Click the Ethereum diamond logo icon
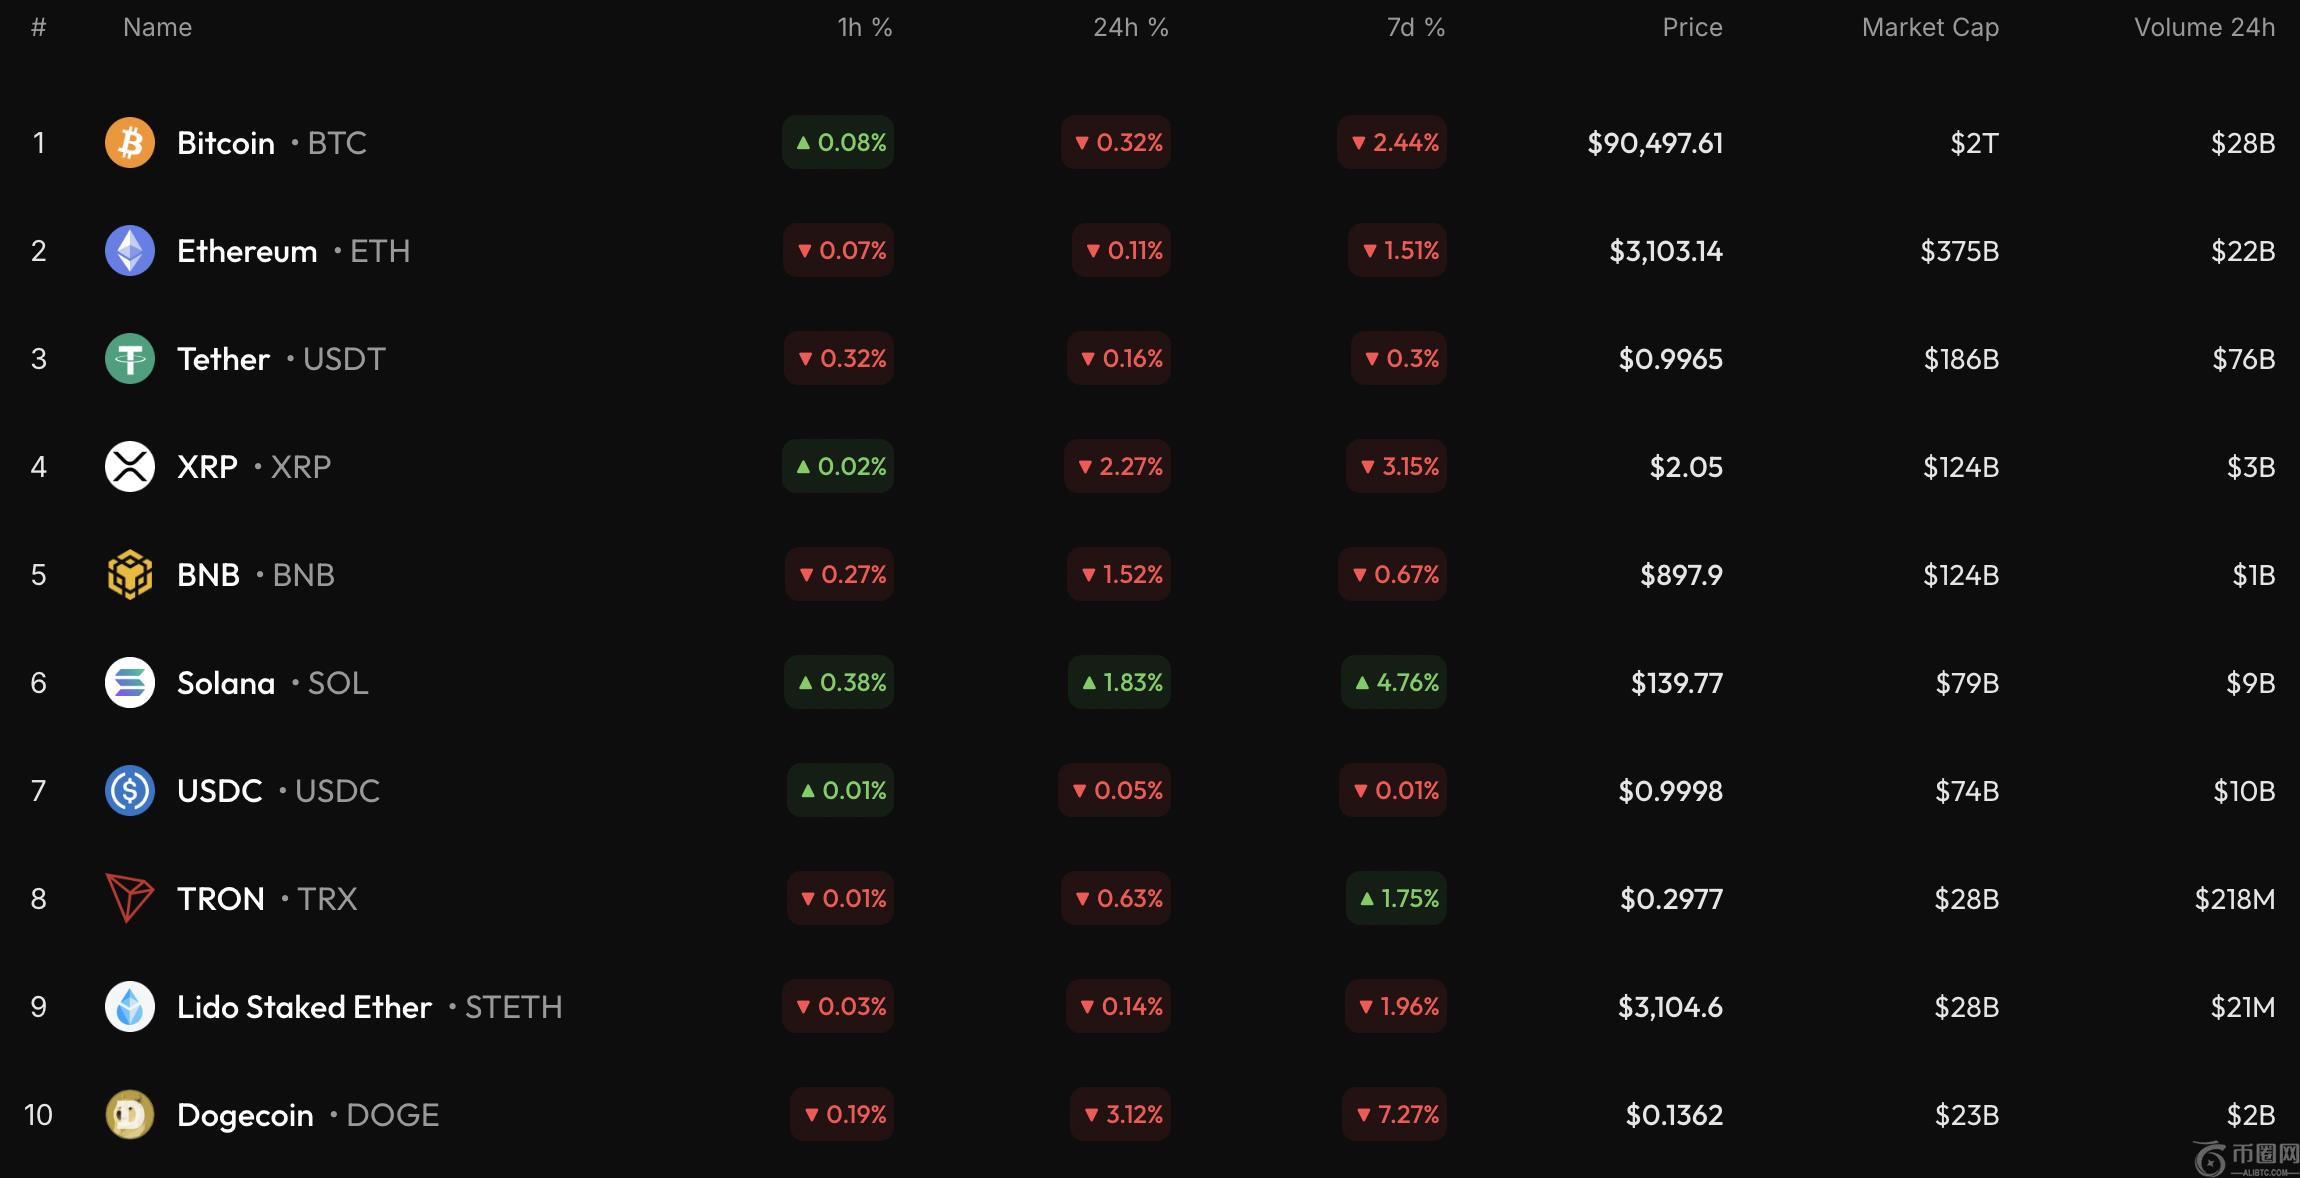The width and height of the screenshot is (2300, 1178). click(x=130, y=251)
